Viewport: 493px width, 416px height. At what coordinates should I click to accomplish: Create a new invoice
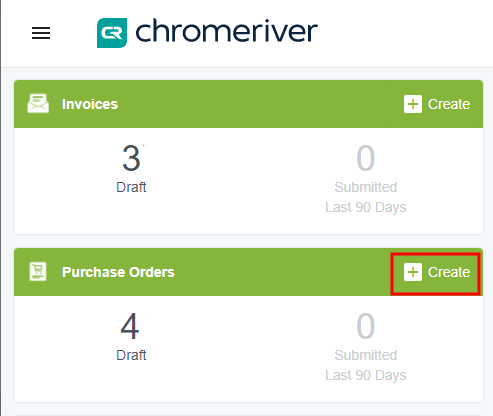pos(437,104)
